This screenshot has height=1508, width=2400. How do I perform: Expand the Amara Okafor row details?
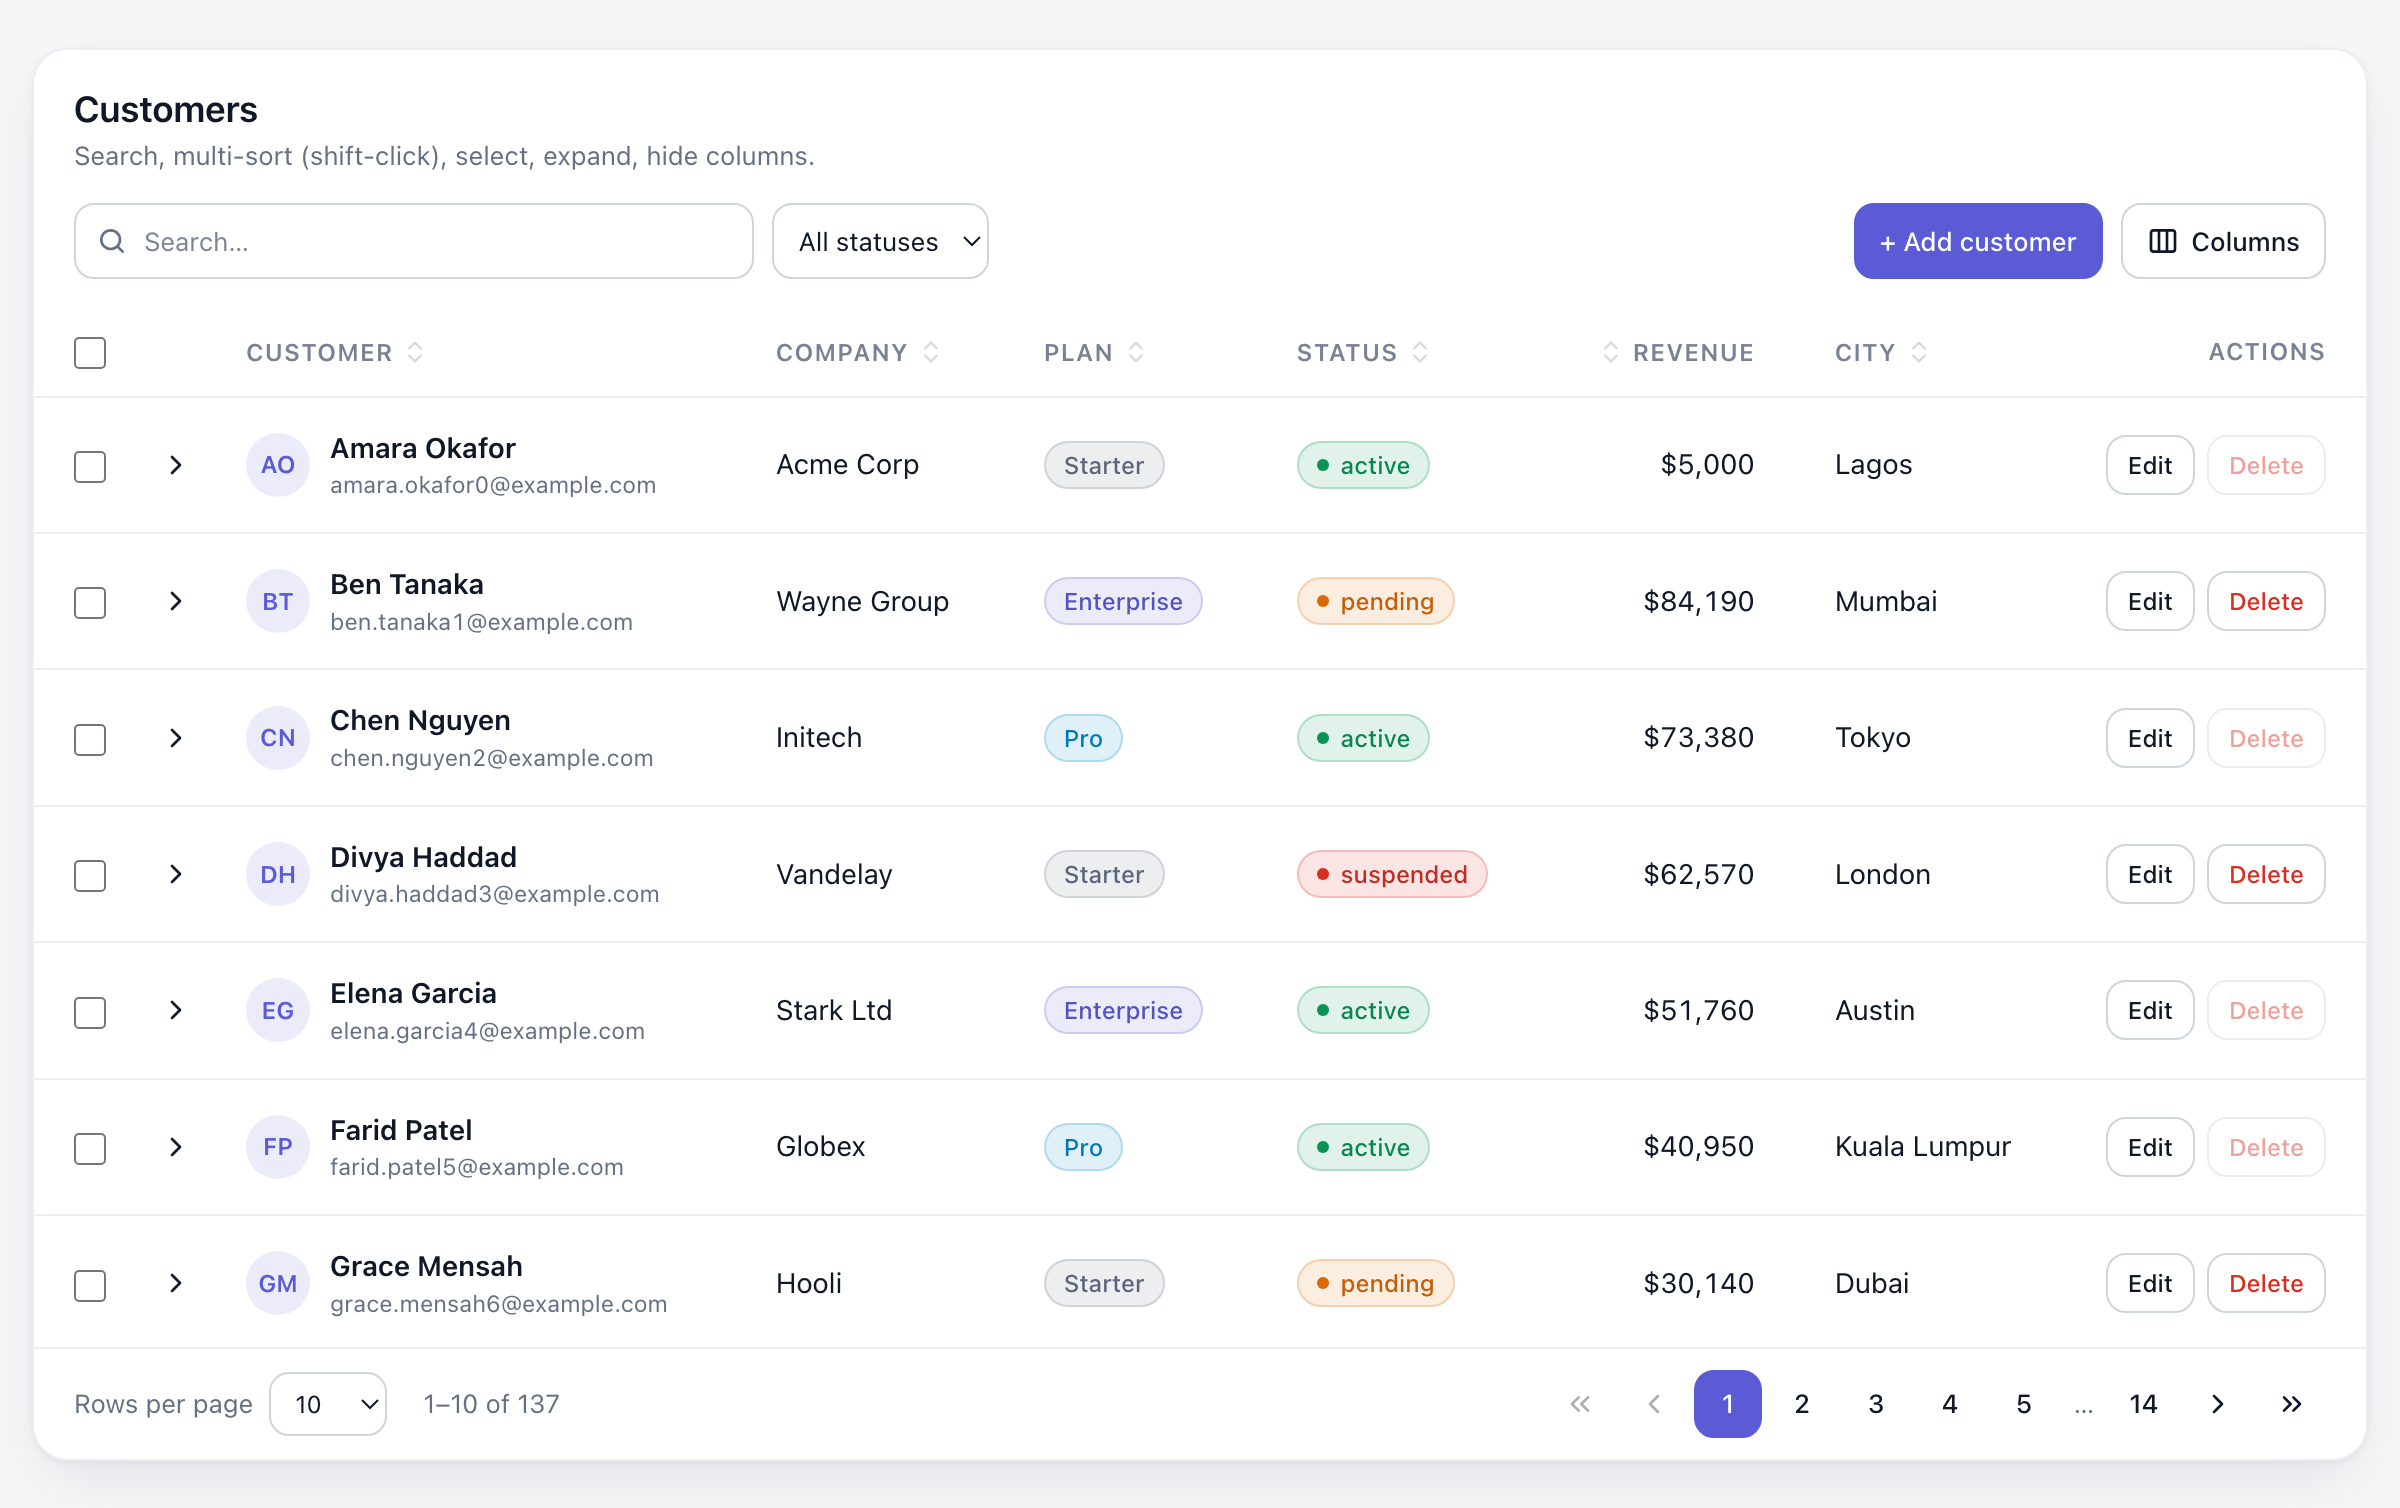tap(176, 465)
